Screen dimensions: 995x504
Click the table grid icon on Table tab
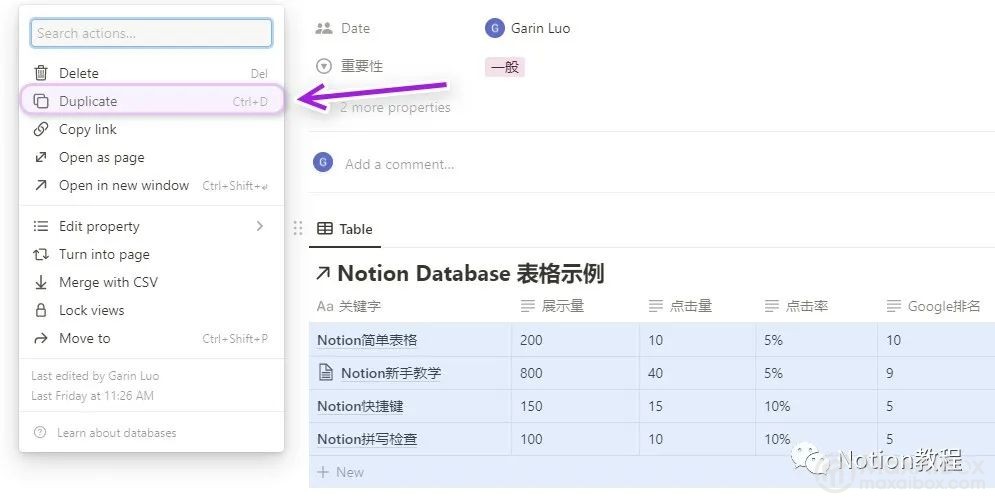pyautogui.click(x=325, y=229)
